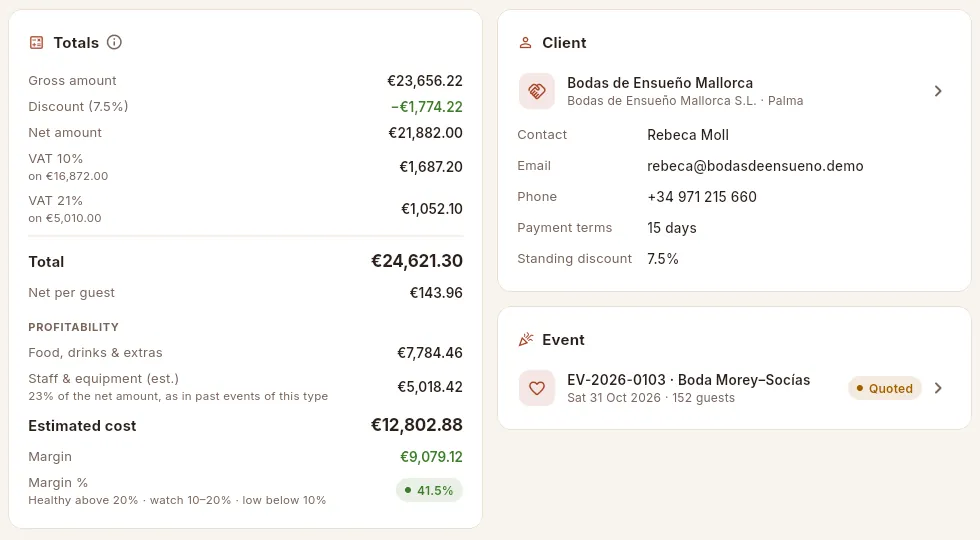The height and width of the screenshot is (540, 980).
Task: Expand the EV-2026-0103 event chevron
Action: pos(938,388)
